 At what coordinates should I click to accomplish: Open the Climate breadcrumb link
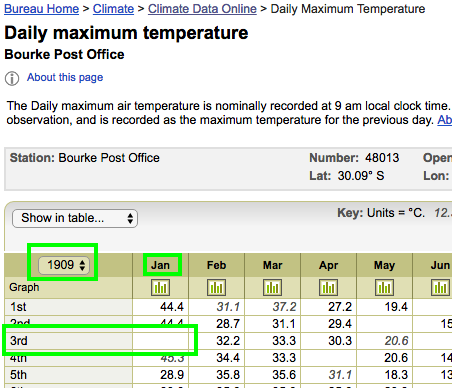(x=113, y=9)
